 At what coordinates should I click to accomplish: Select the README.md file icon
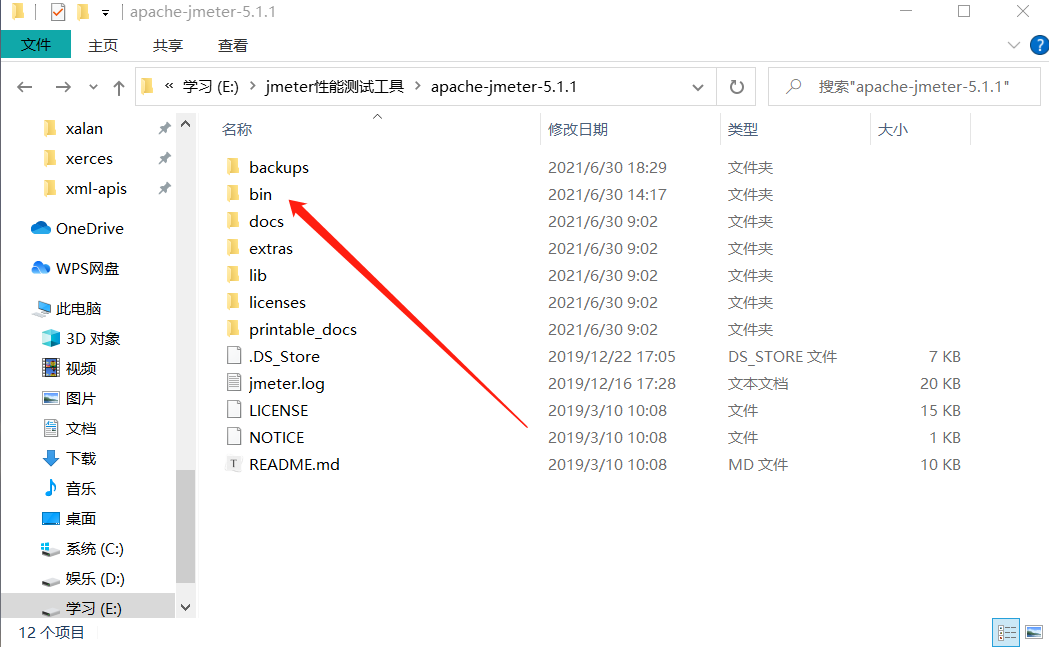click(233, 464)
